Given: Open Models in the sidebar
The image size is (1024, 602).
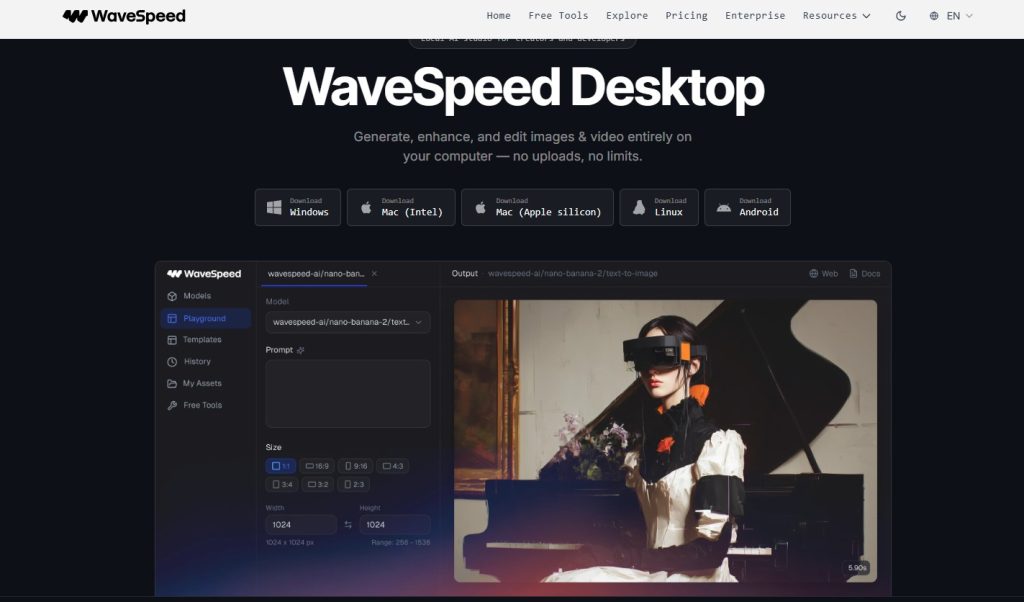Looking at the screenshot, I should coord(206,296).
